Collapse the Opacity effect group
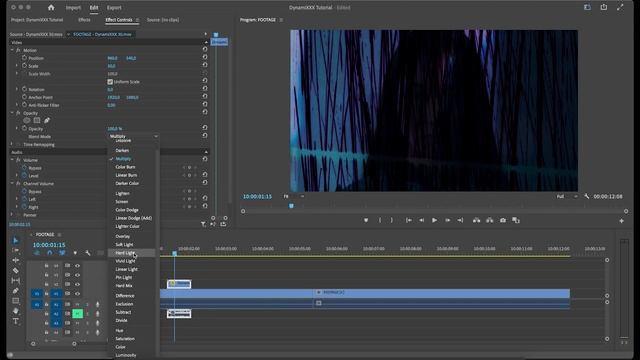The height and width of the screenshot is (360, 640). click(x=12, y=113)
